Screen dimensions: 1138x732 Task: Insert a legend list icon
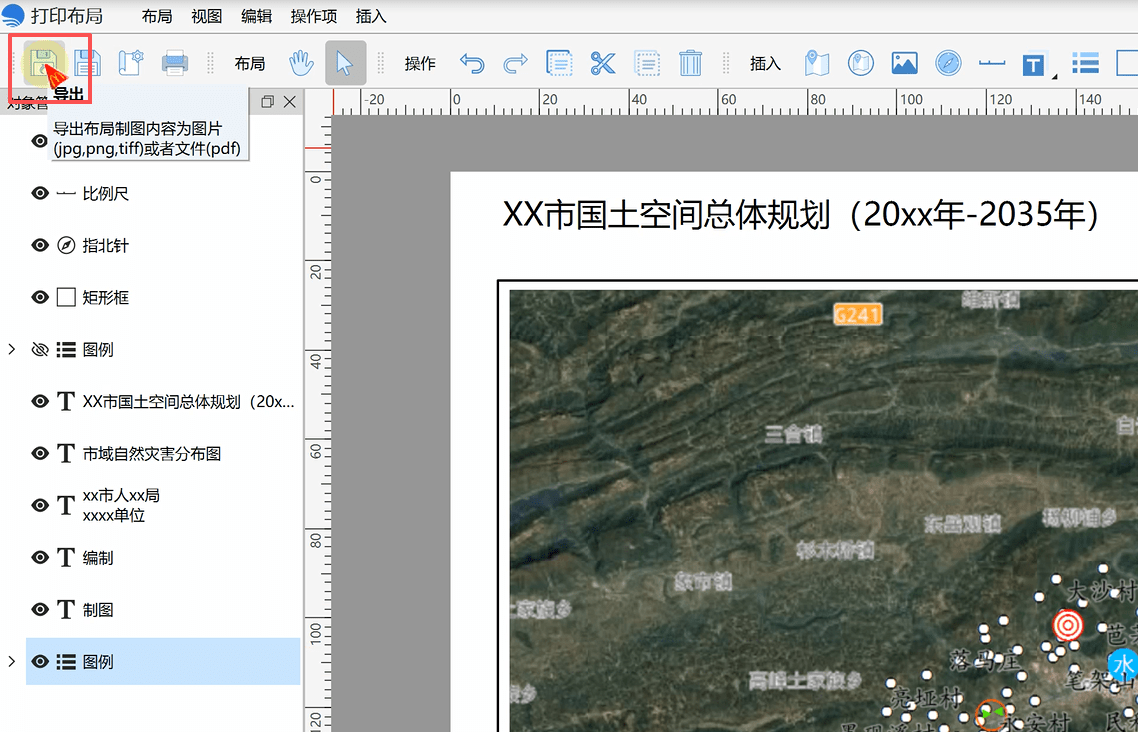coord(1086,63)
